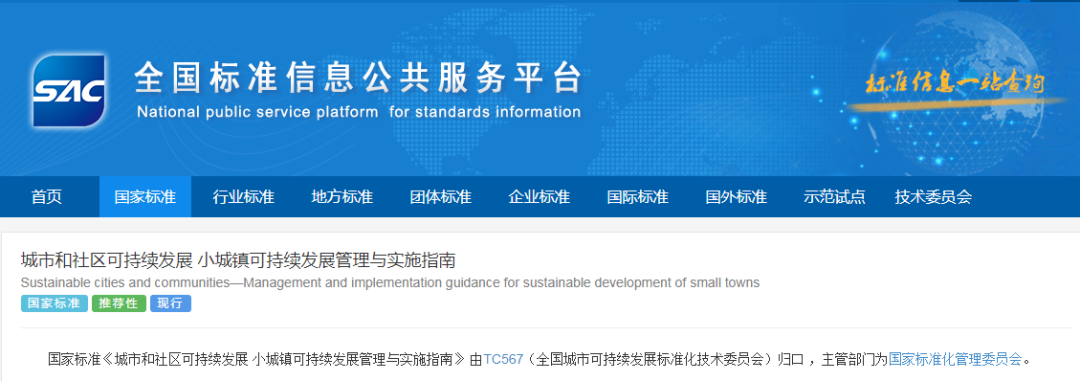1080x381 pixels.
Task: Select the 国家标准 navigation tab
Action: pyautogui.click(x=145, y=197)
